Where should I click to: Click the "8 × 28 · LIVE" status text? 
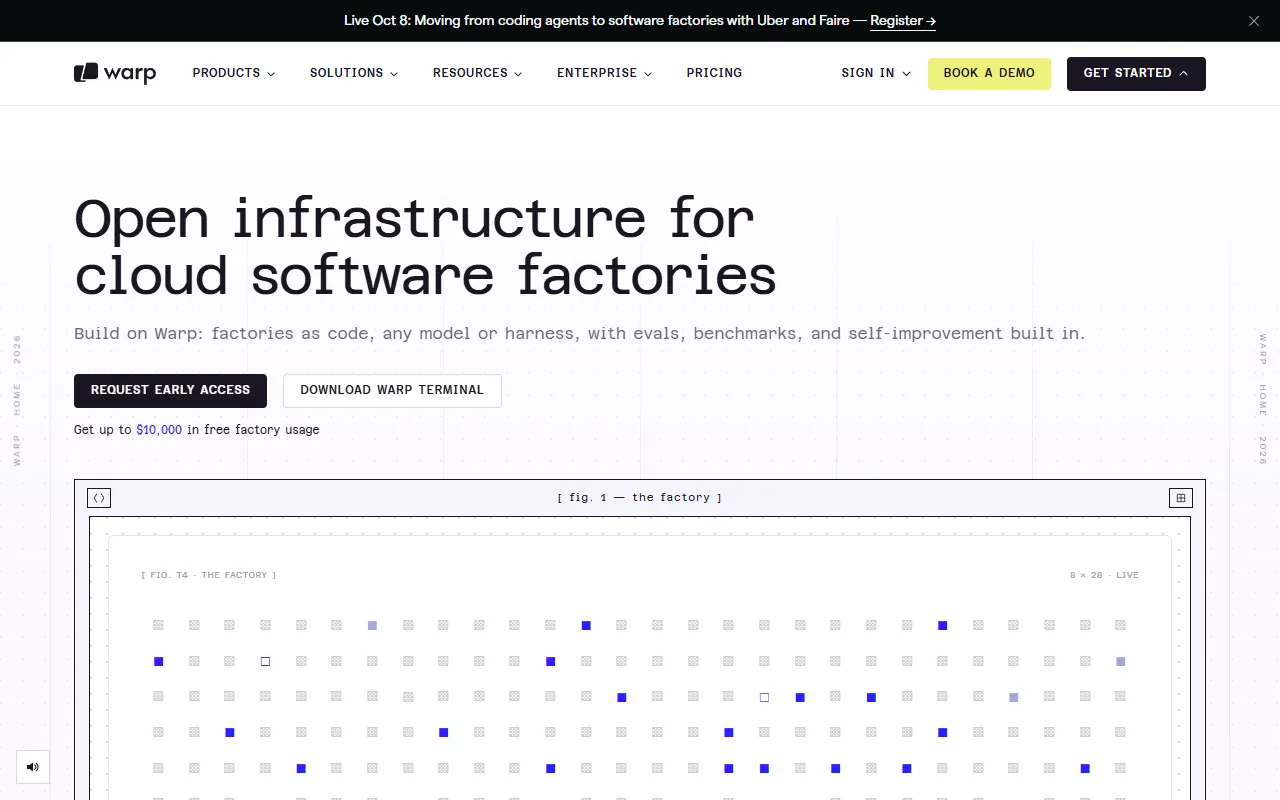tap(1104, 576)
